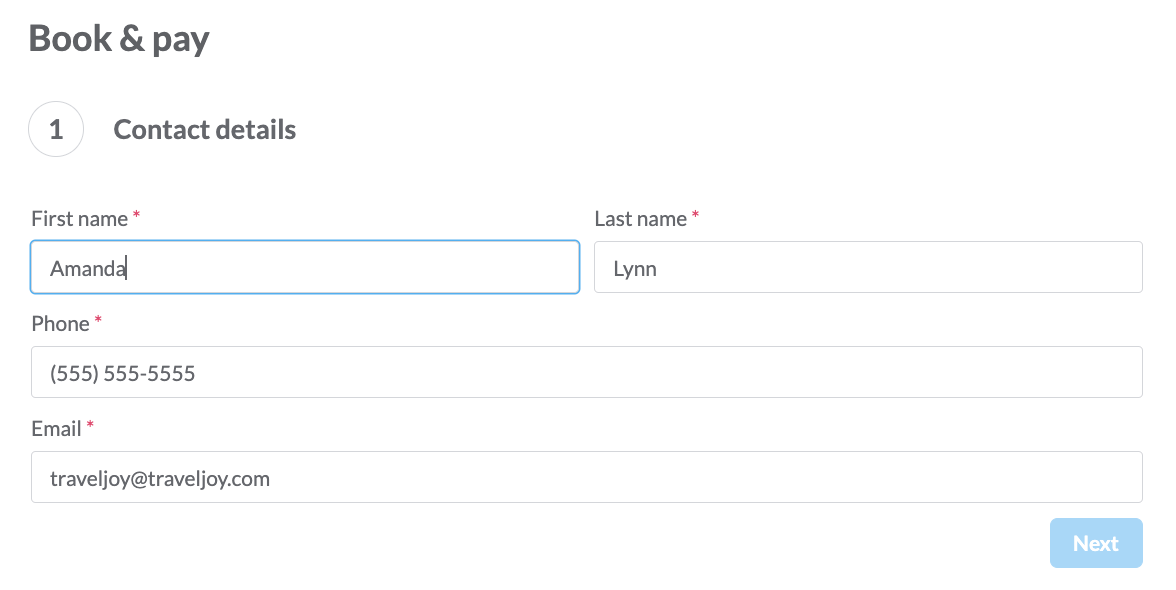Select the Phone input field
1176x590 pixels.
click(x=586, y=372)
